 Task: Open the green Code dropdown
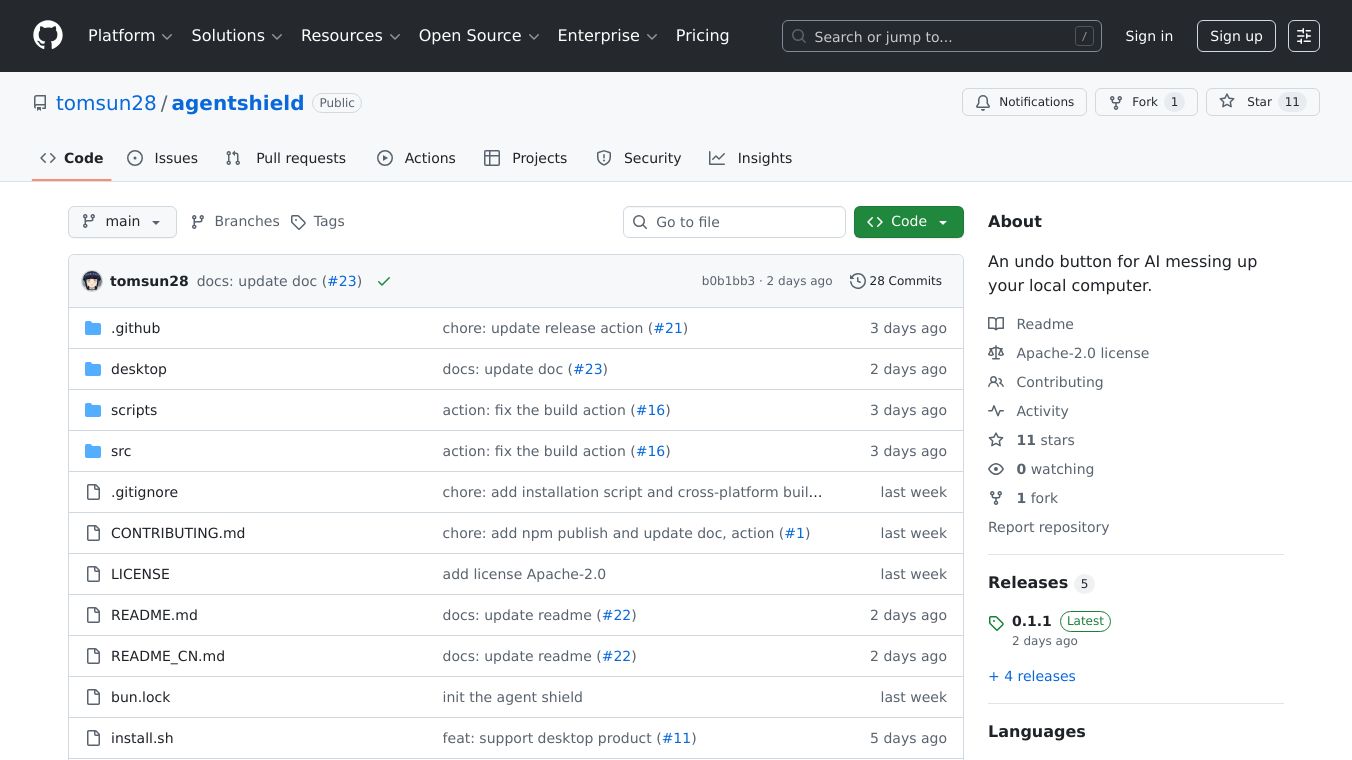pyautogui.click(x=908, y=222)
